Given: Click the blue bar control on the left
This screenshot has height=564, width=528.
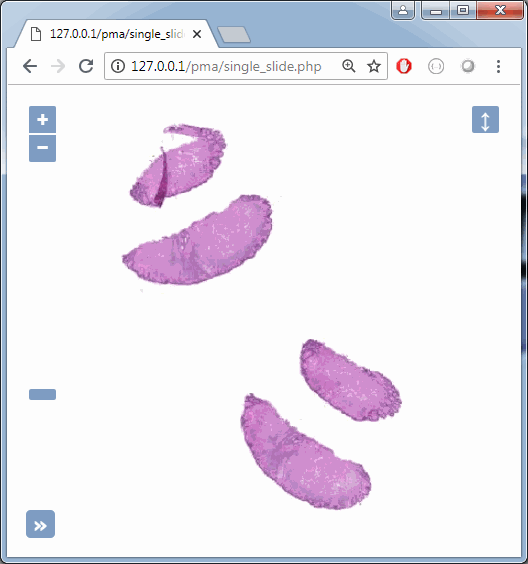Looking at the screenshot, I should click(x=42, y=394).
